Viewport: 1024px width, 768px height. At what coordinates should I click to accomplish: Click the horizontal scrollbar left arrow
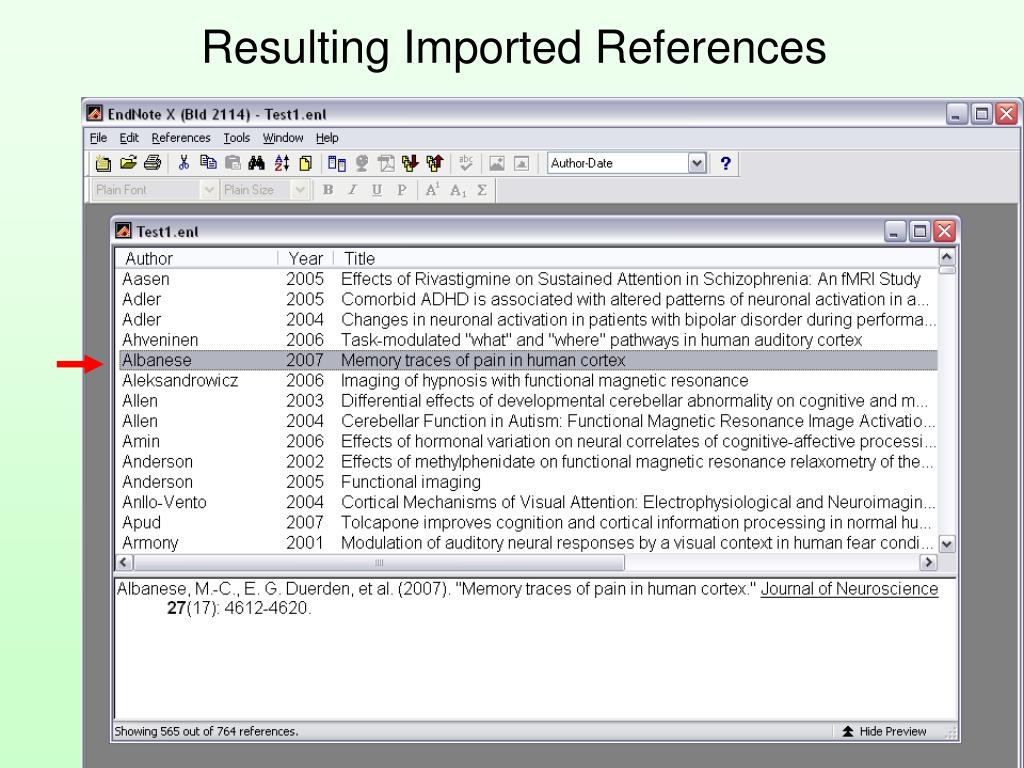point(124,562)
